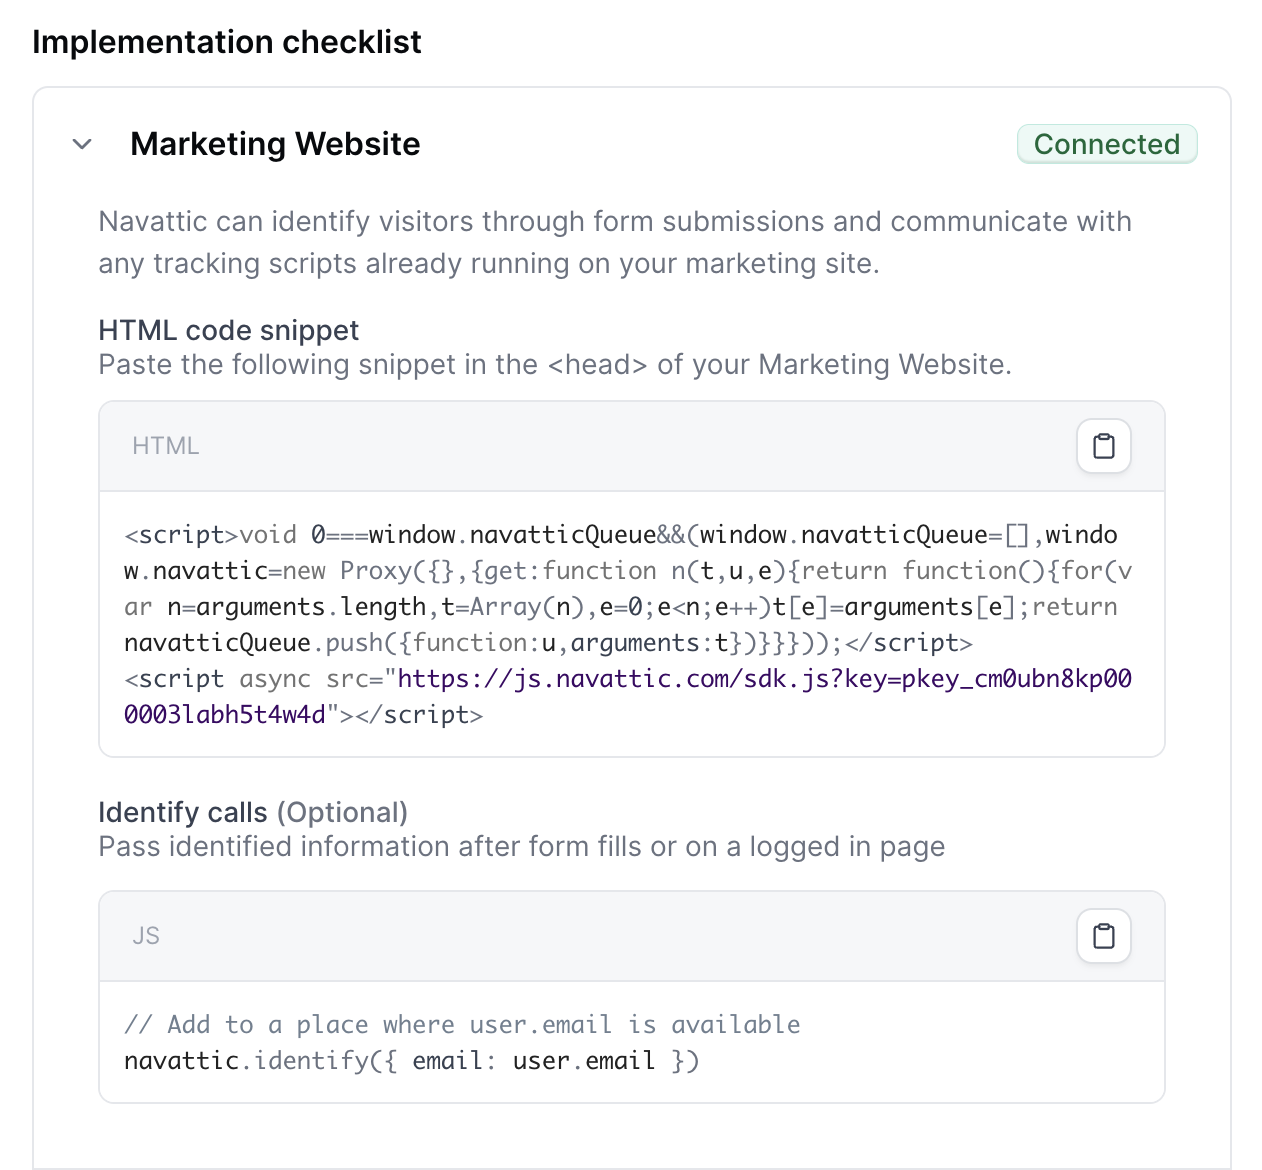Click the closing script tag line
The width and height of the screenshot is (1262, 1170).
pos(304,715)
